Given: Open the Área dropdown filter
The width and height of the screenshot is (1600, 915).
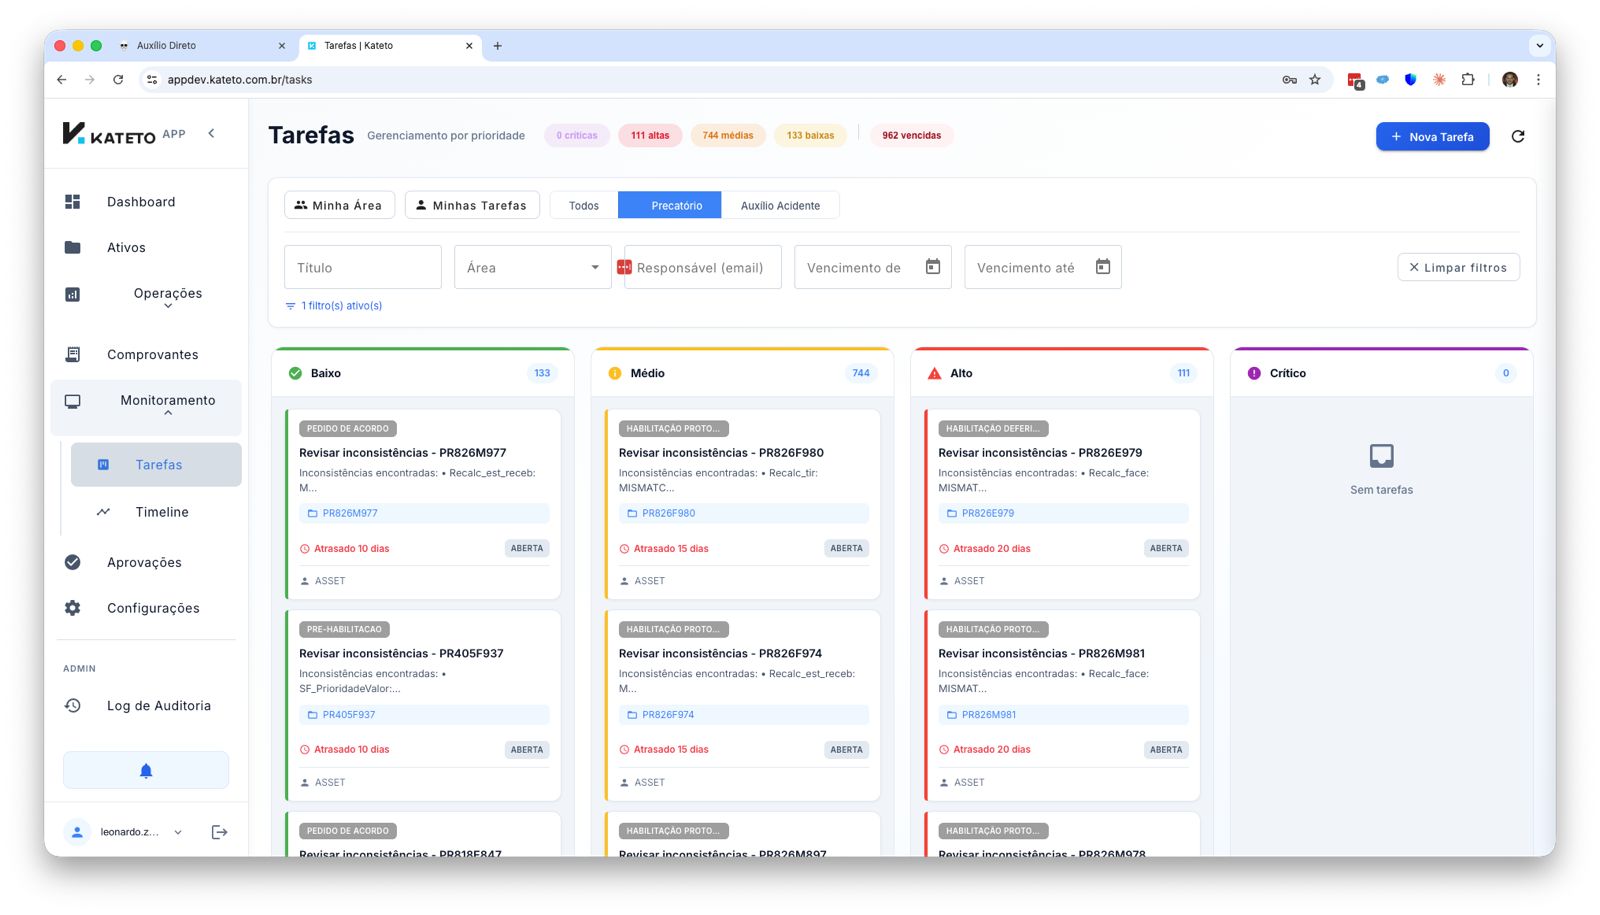Looking at the screenshot, I should (532, 267).
